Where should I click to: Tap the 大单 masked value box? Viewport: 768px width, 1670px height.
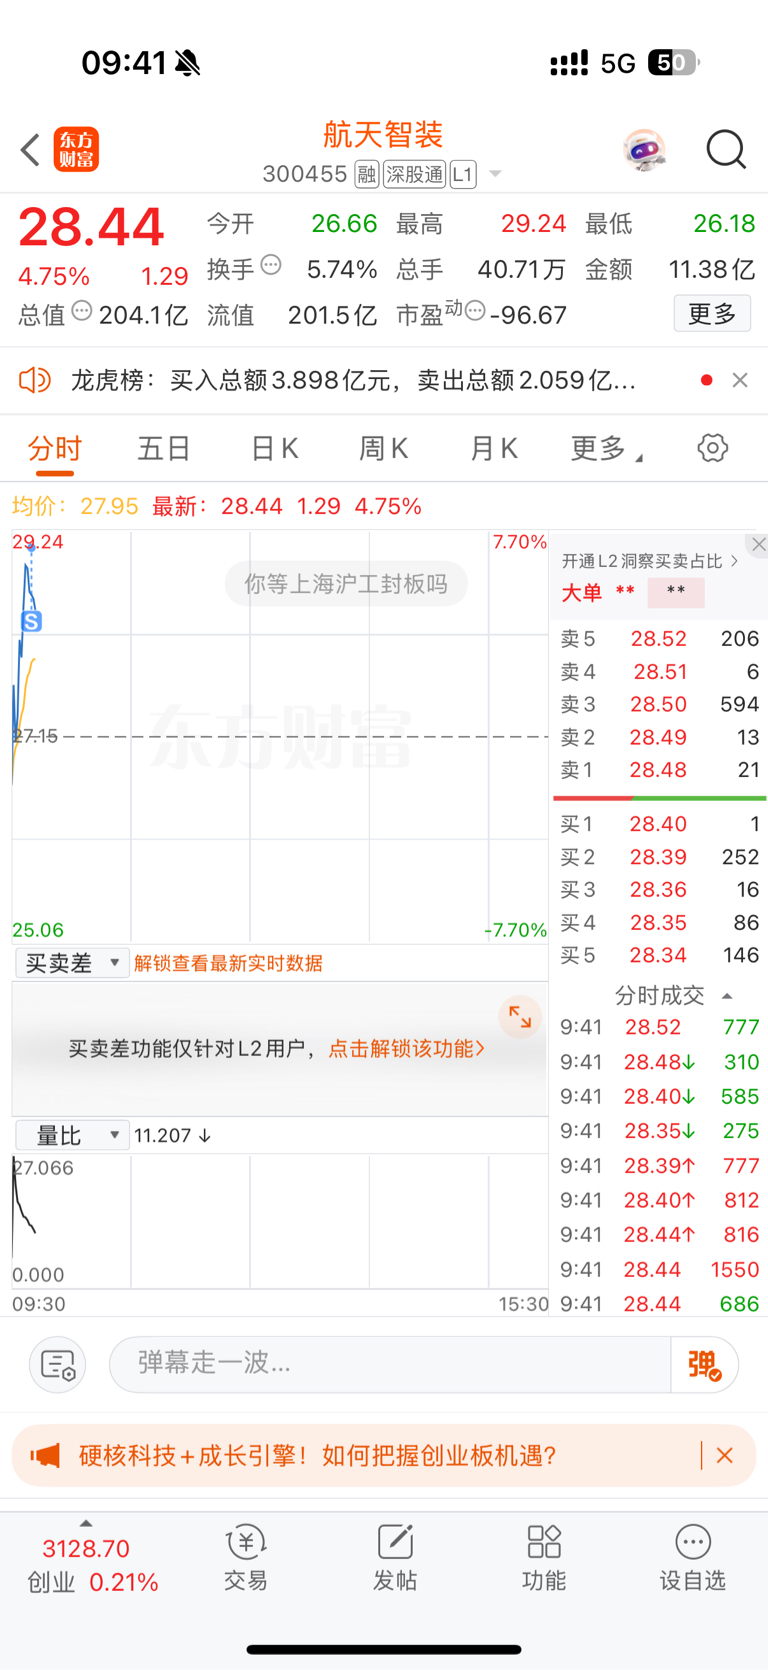[x=676, y=592]
